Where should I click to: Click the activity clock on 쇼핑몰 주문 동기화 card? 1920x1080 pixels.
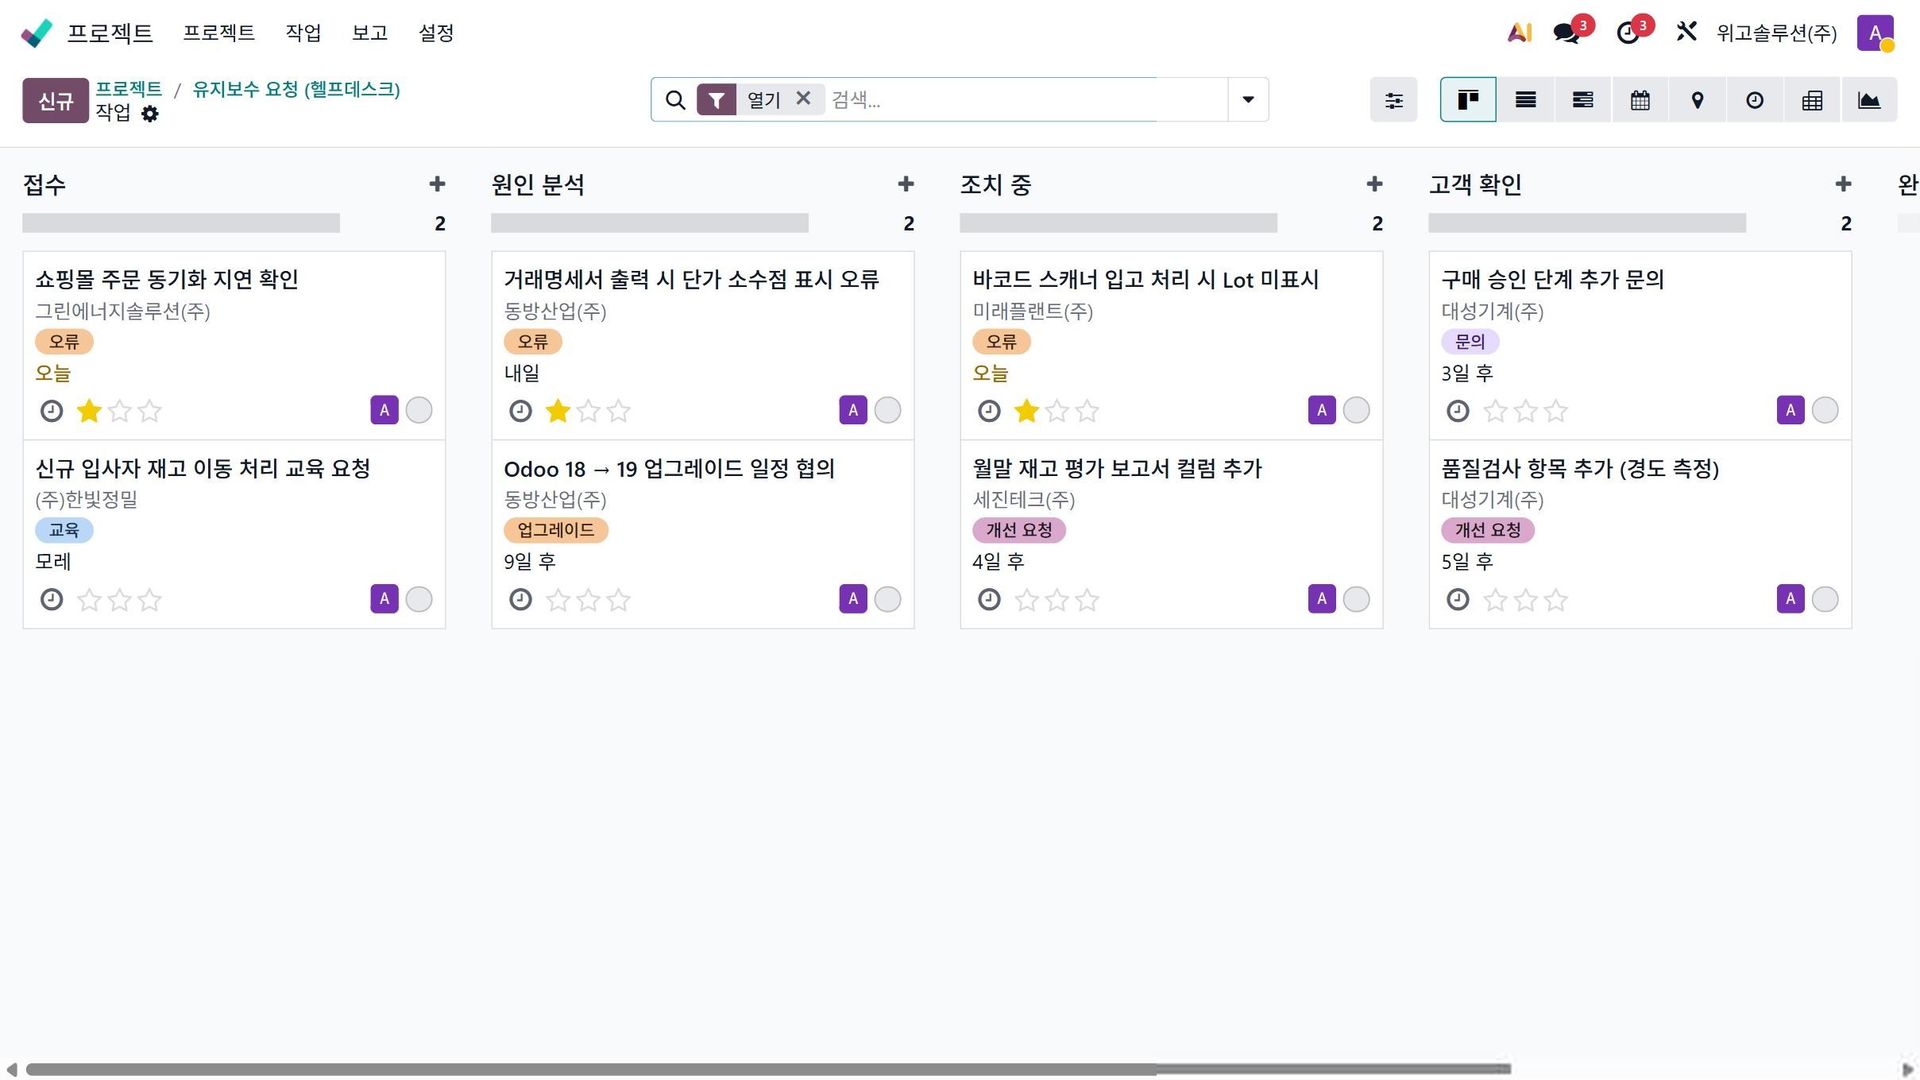[x=51, y=411]
